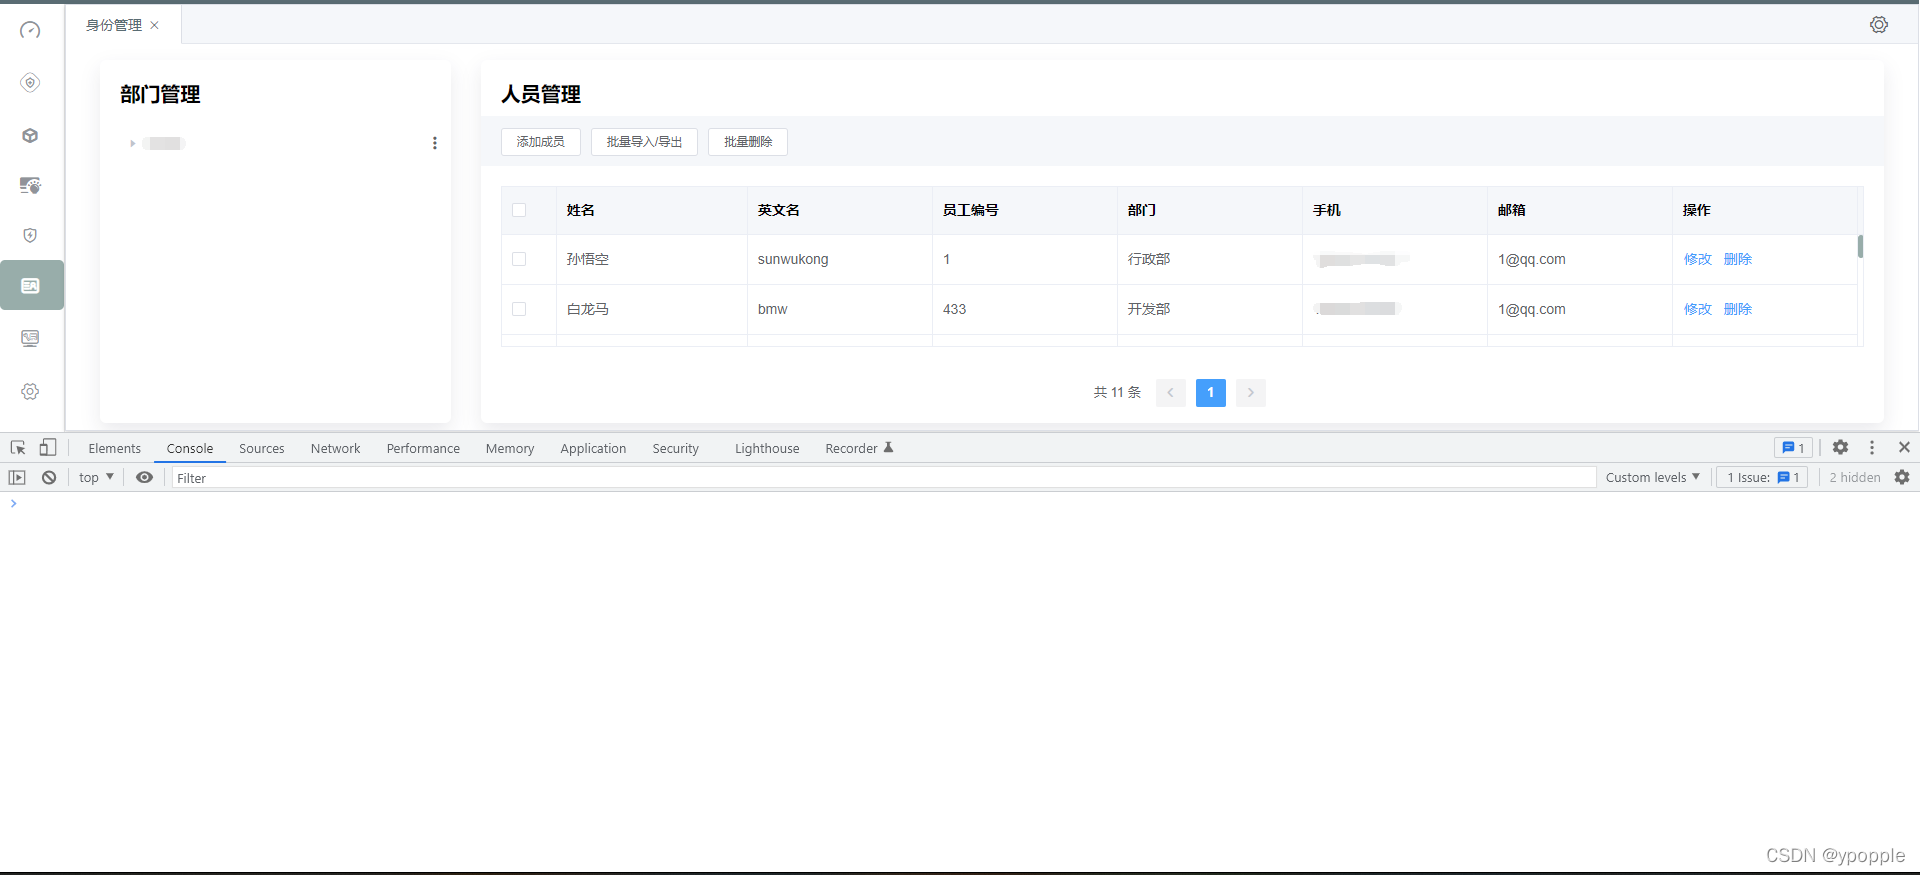Switch to the Lighthouse tab
The width and height of the screenshot is (1920, 875).
[x=767, y=448]
